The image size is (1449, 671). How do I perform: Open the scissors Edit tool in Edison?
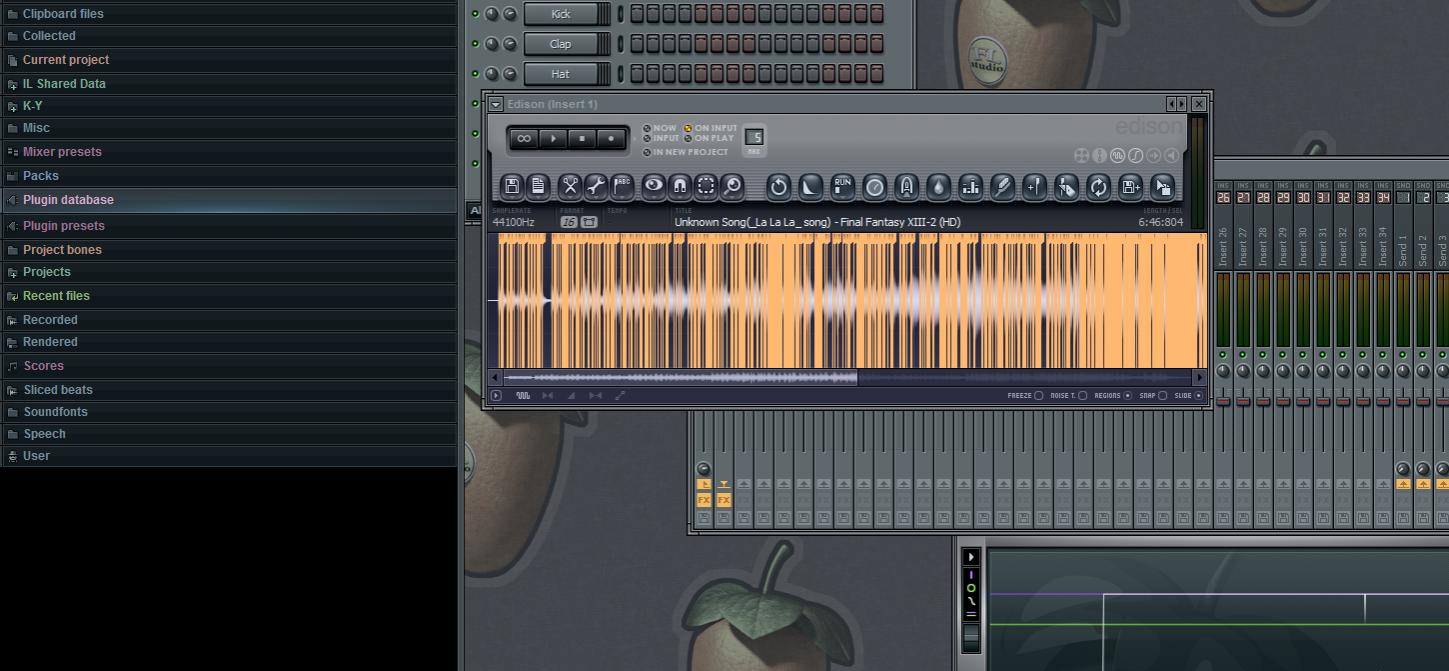[570, 186]
